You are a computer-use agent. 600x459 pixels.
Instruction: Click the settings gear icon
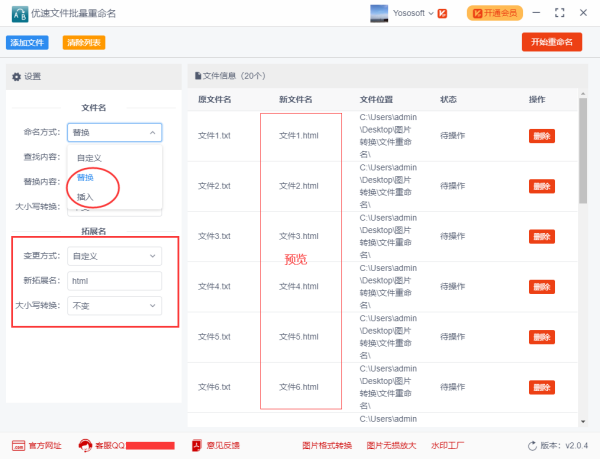tap(16, 76)
